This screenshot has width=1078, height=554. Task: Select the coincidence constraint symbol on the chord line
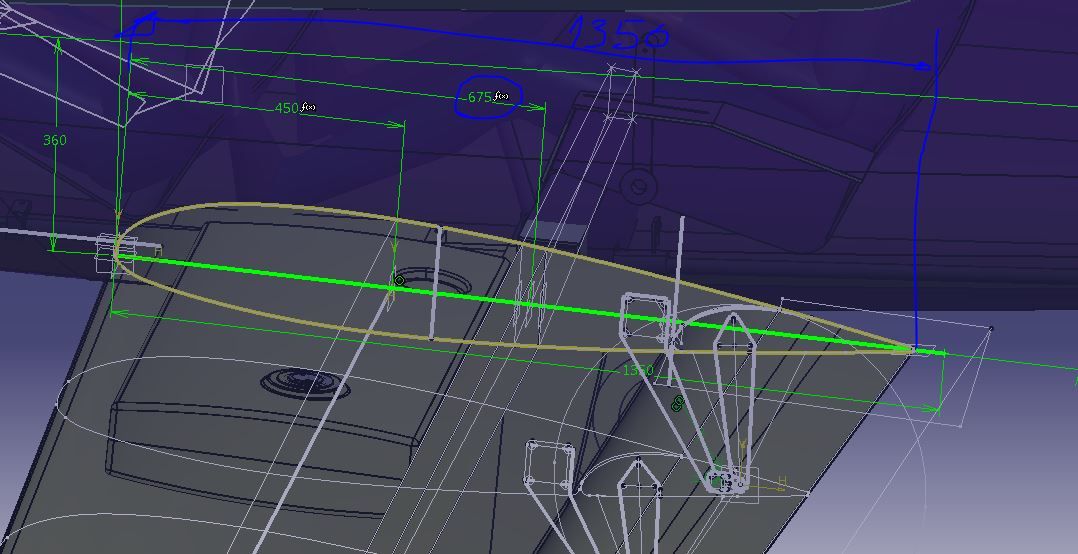(400, 281)
